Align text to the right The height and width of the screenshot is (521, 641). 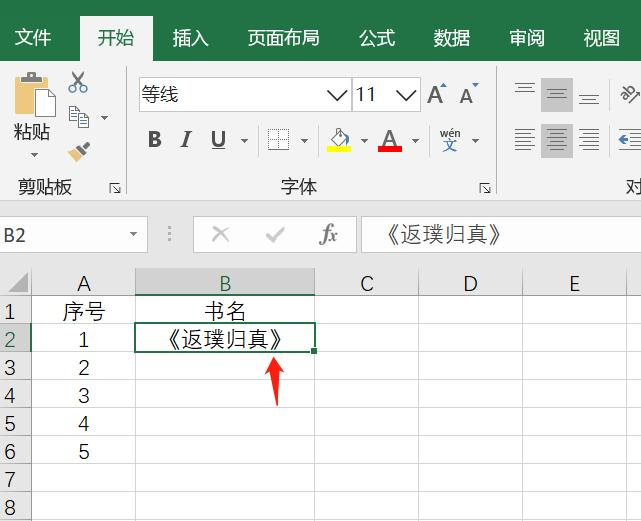tap(589, 140)
